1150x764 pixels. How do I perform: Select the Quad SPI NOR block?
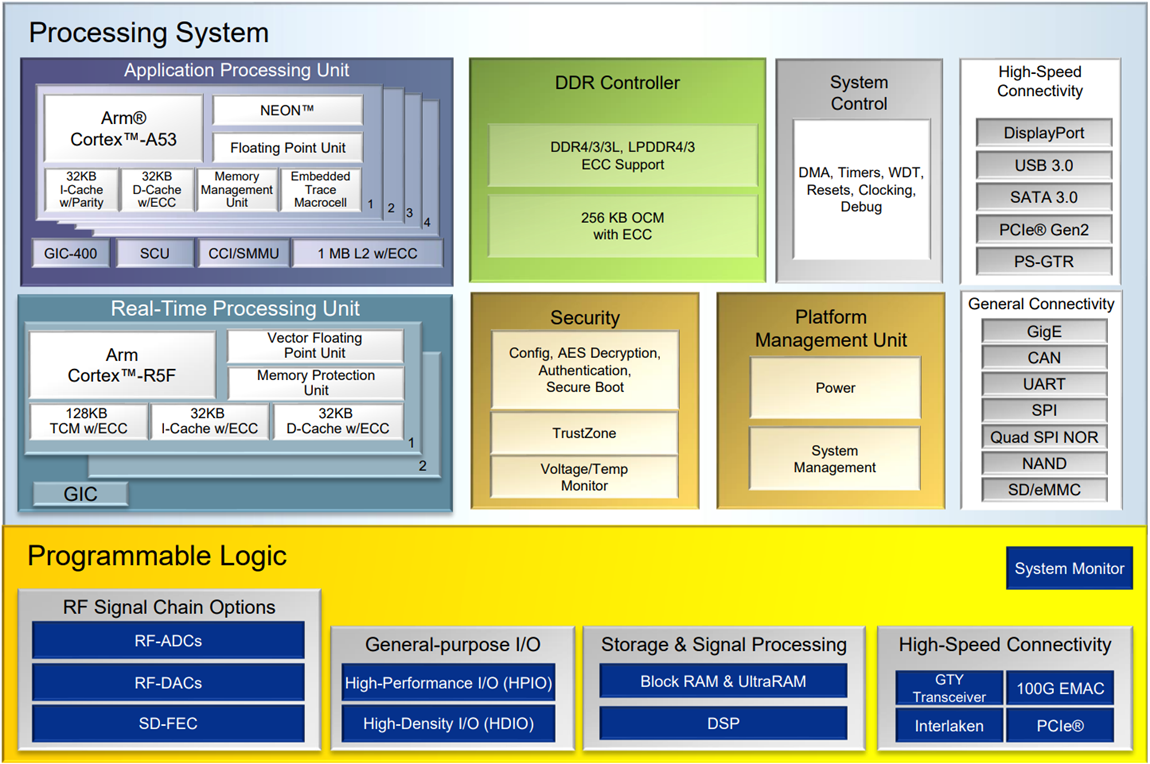pyautogui.click(x=1044, y=437)
